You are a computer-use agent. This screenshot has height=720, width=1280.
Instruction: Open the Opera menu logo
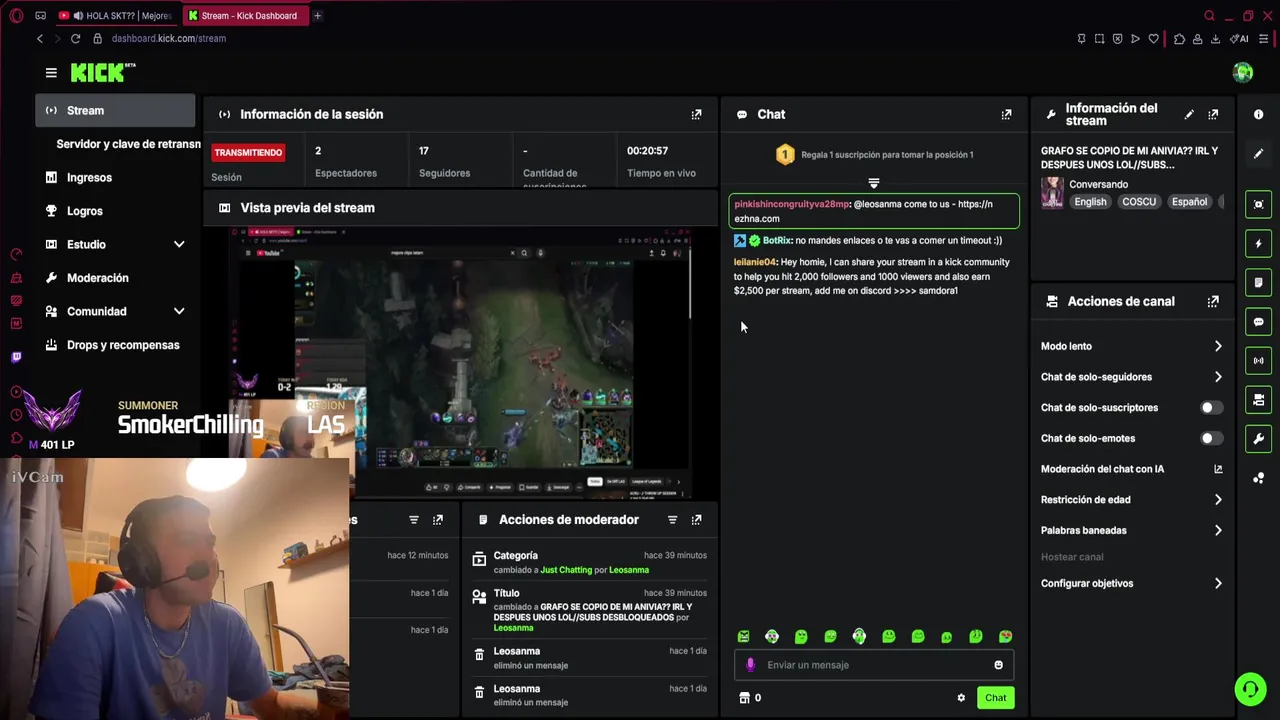16,15
